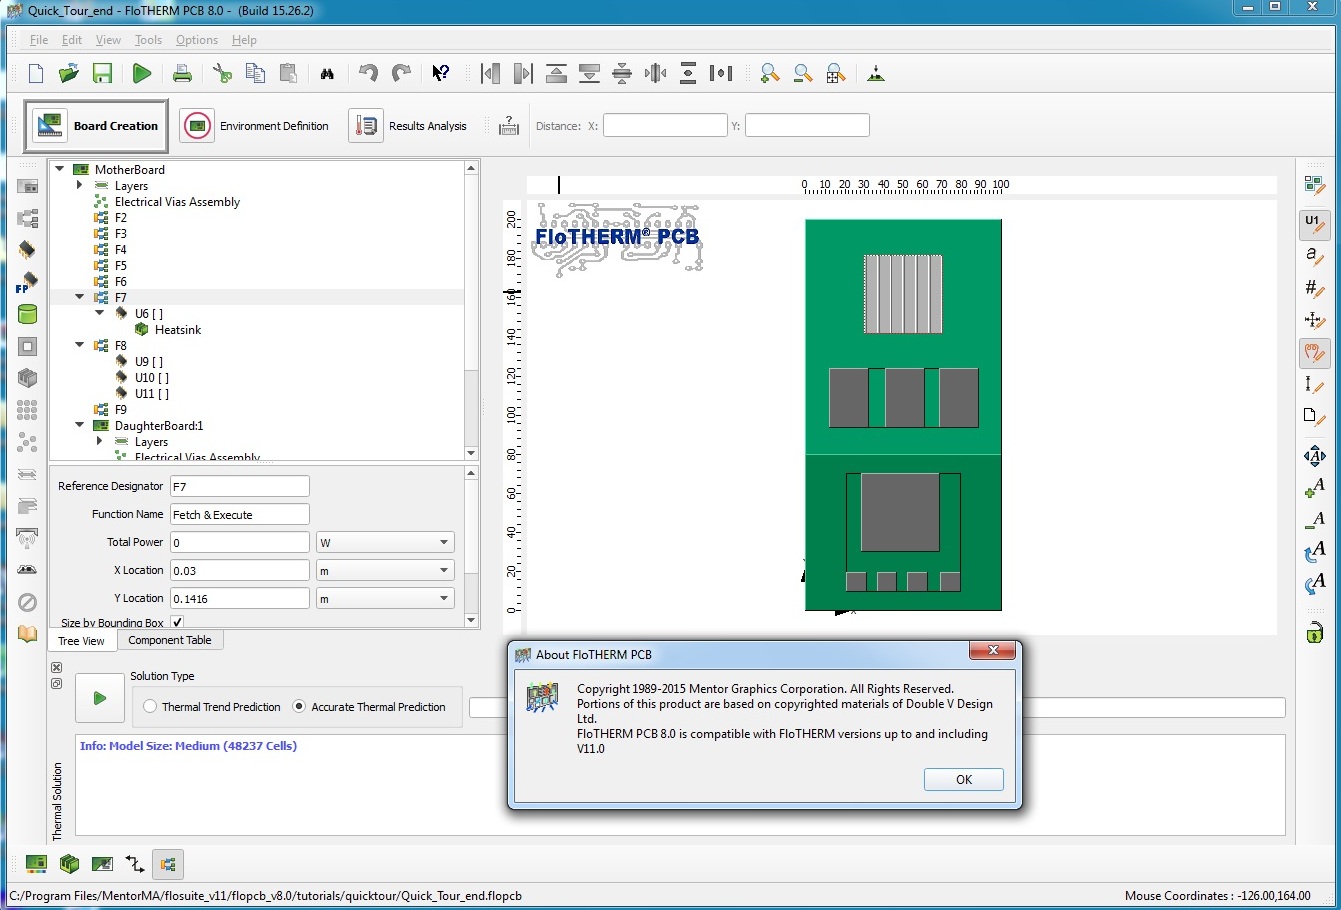Click the tree view vertical scrollbar
1341x910 pixels.
coord(471,310)
